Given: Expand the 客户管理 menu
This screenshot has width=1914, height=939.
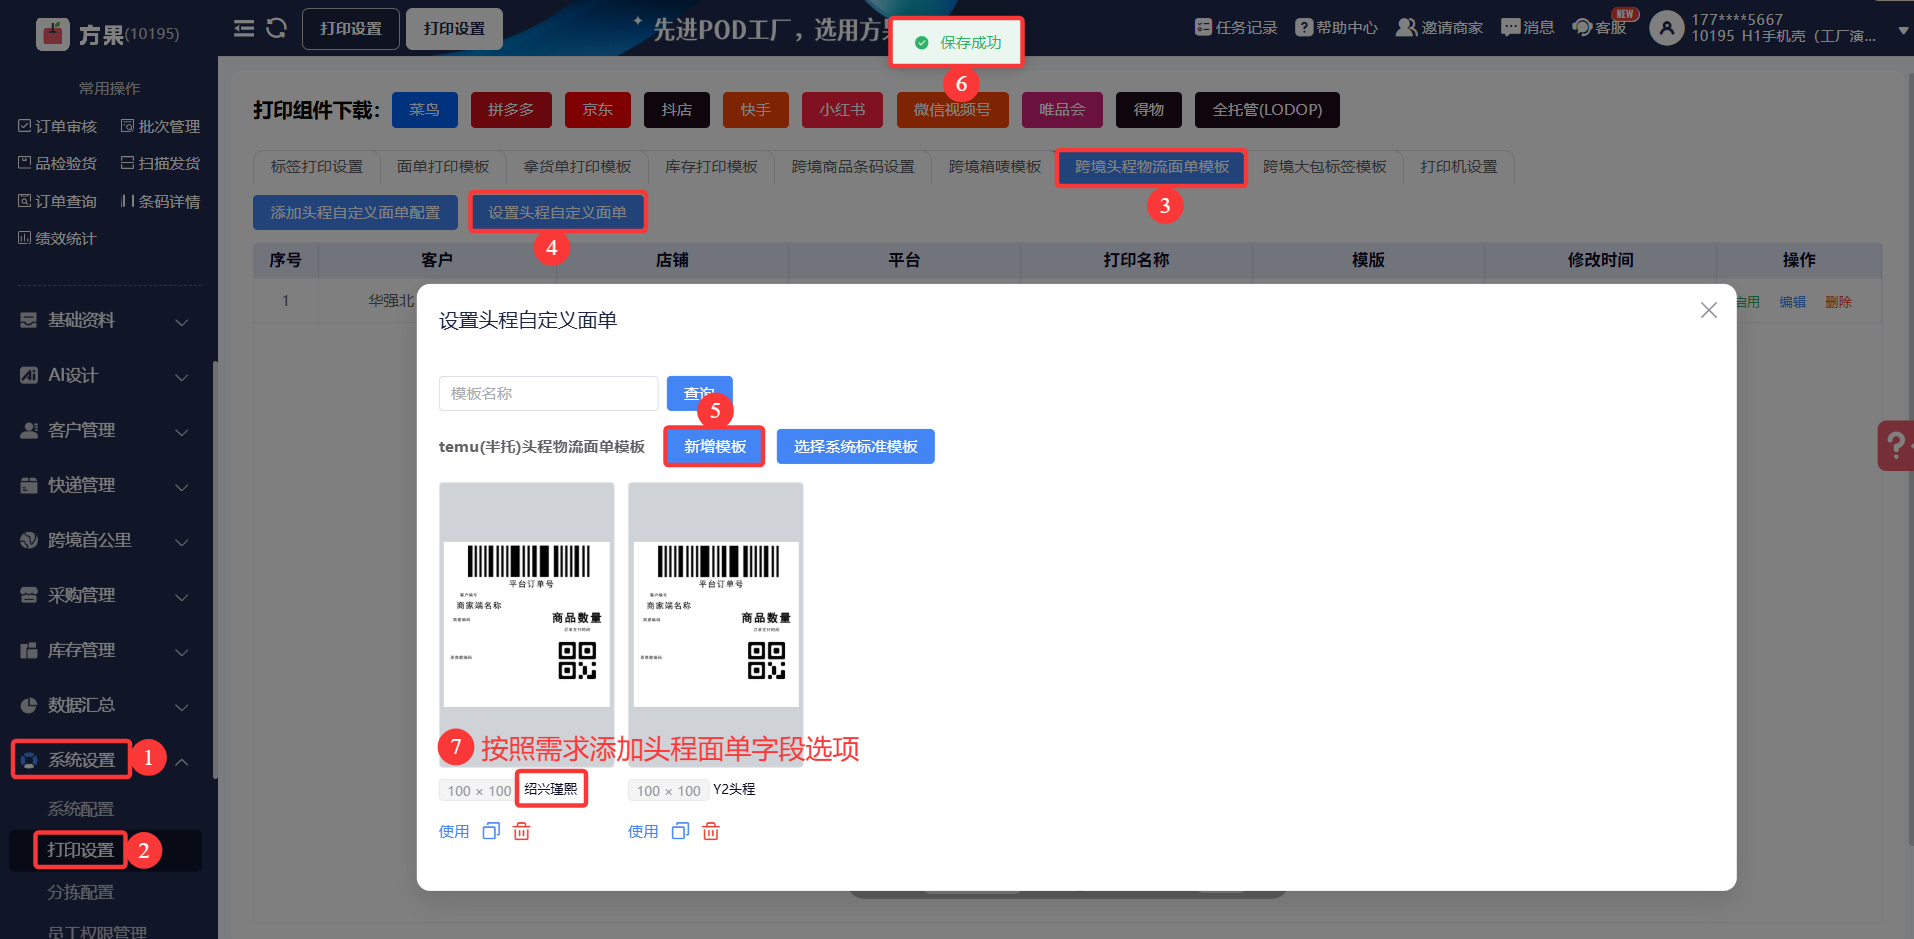Looking at the screenshot, I should (105, 431).
